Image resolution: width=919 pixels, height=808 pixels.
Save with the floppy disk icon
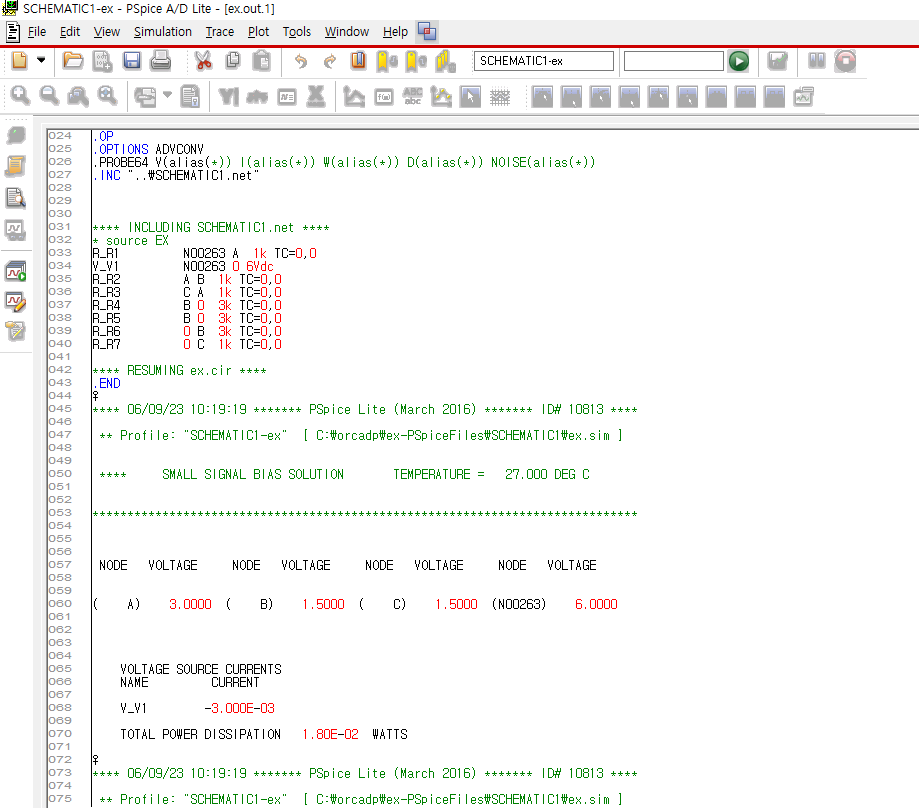click(x=132, y=60)
